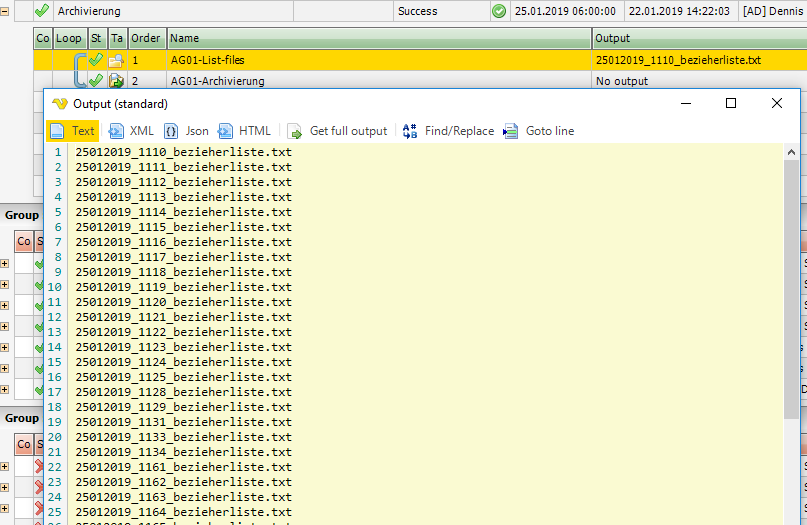Click green status checkmark of AG01-List-files row

[96, 61]
